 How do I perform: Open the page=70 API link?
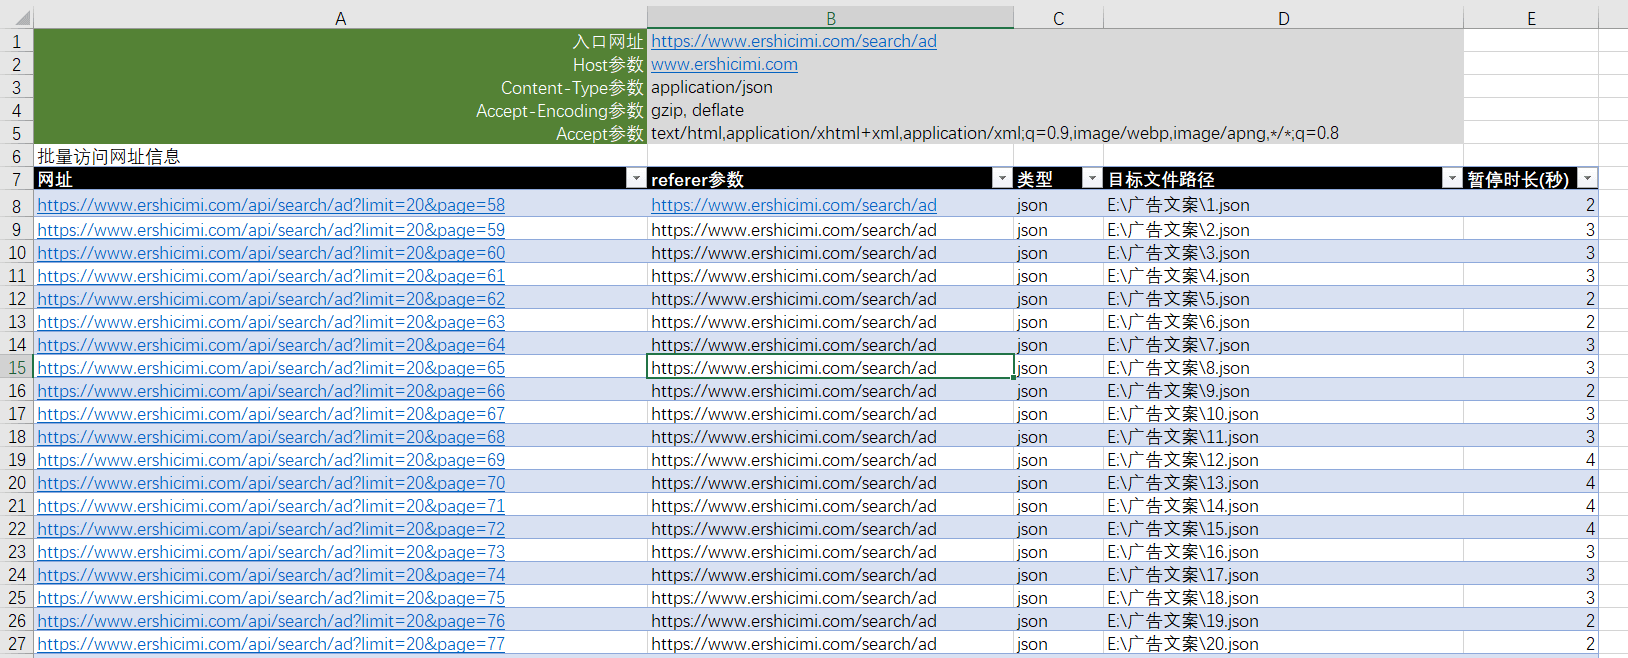click(271, 483)
